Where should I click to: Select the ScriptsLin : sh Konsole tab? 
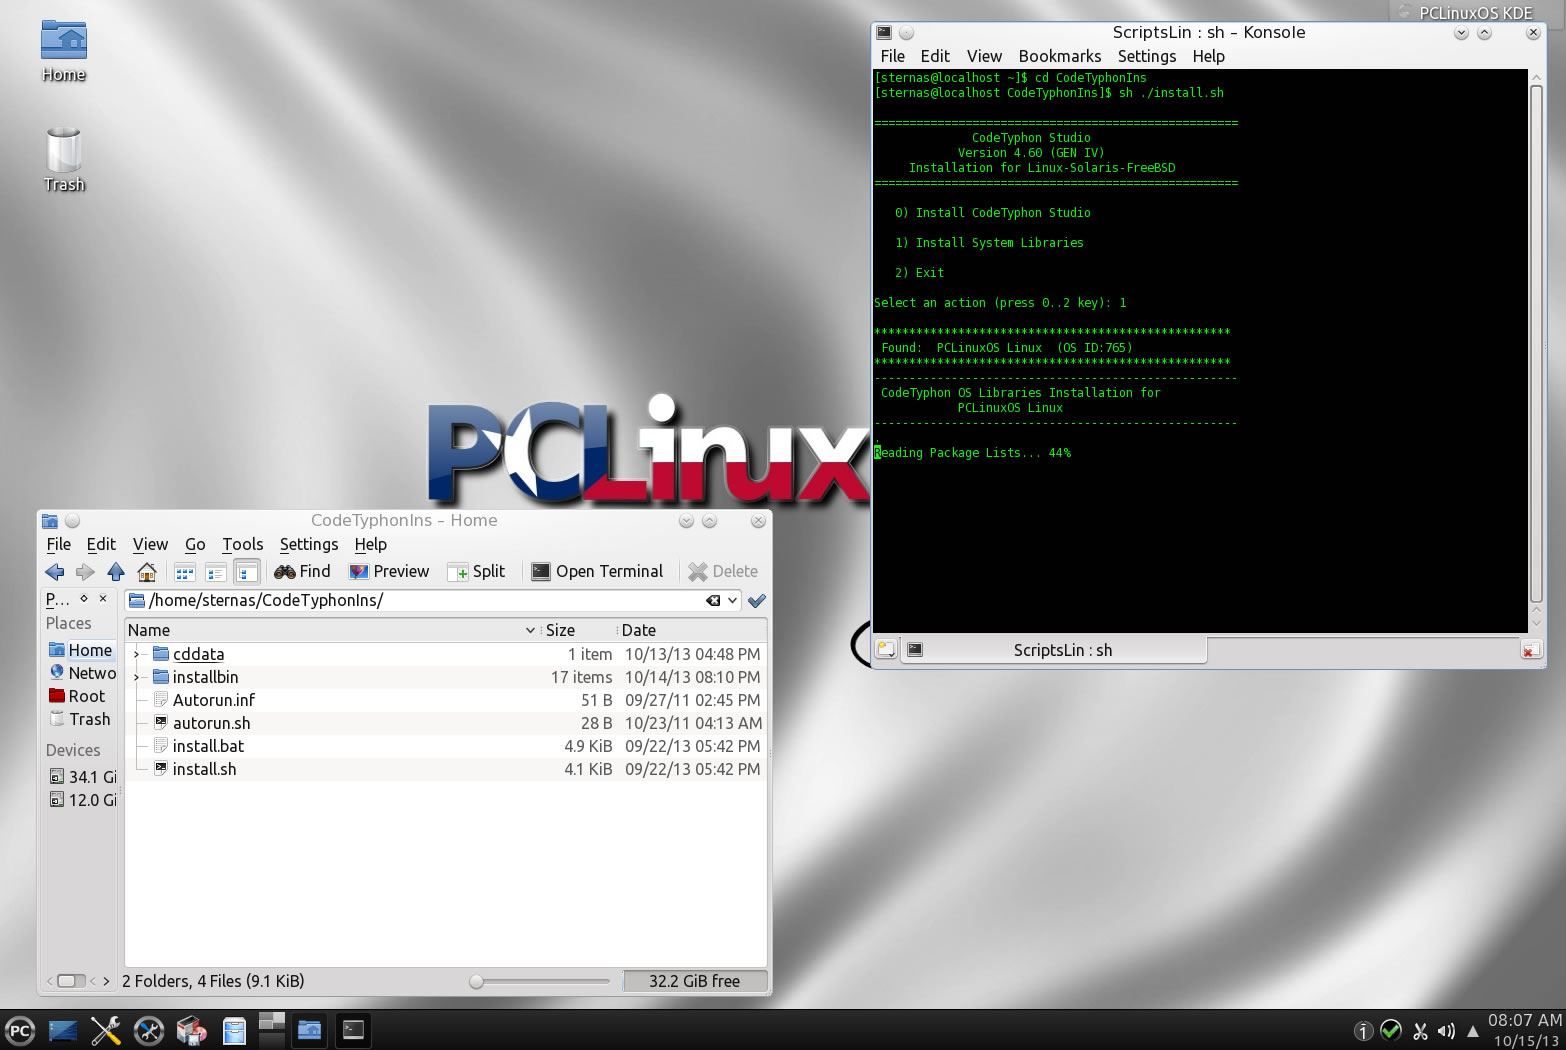point(1055,650)
